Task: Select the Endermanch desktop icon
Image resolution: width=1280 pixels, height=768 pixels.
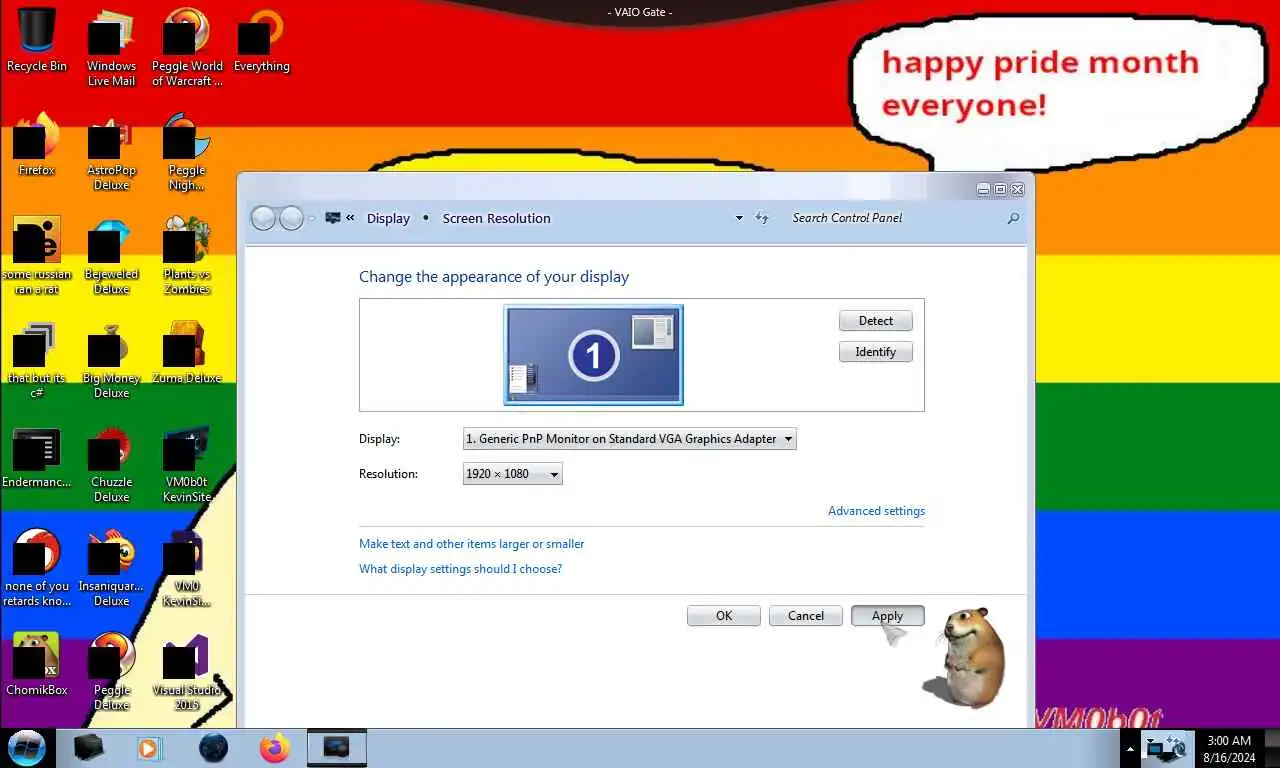Action: [37, 457]
